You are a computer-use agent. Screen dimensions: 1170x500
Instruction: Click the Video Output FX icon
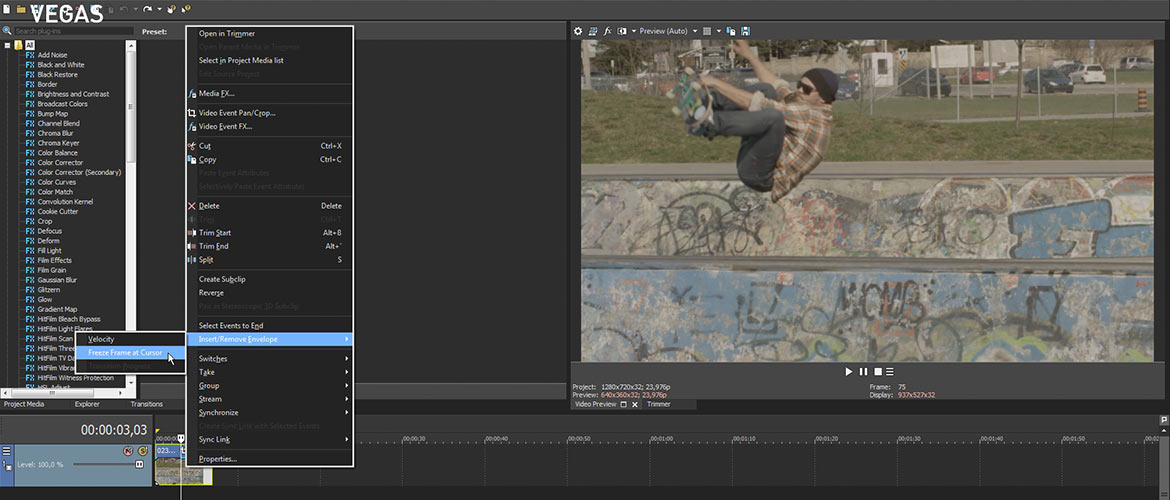607,31
